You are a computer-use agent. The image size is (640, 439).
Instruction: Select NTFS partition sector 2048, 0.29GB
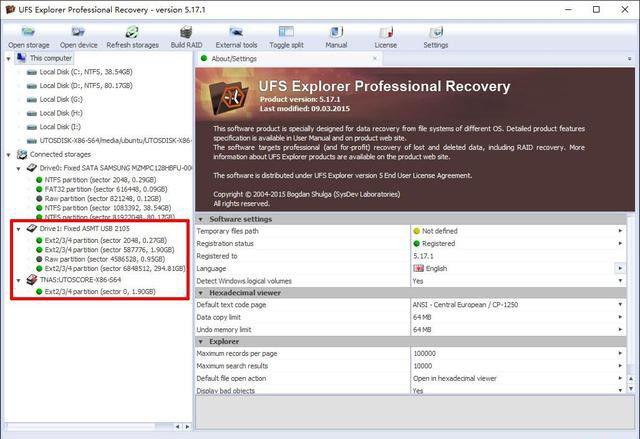pos(96,180)
